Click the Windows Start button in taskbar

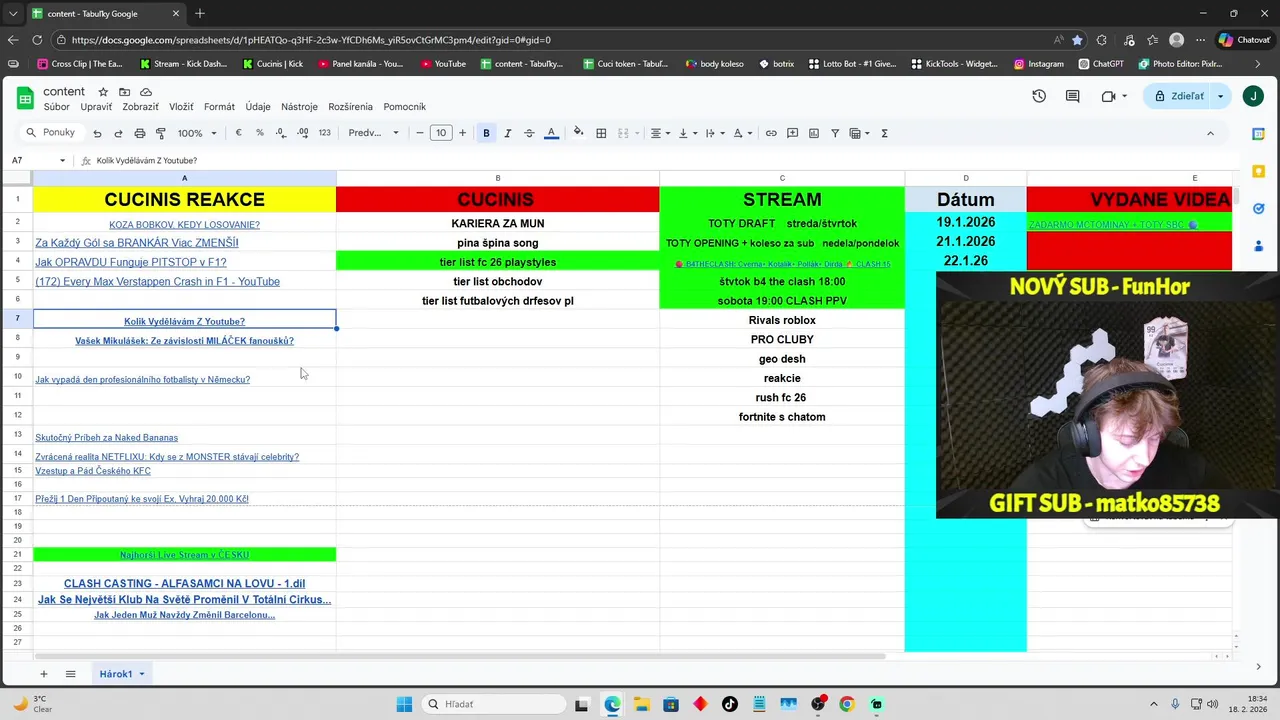(x=404, y=704)
